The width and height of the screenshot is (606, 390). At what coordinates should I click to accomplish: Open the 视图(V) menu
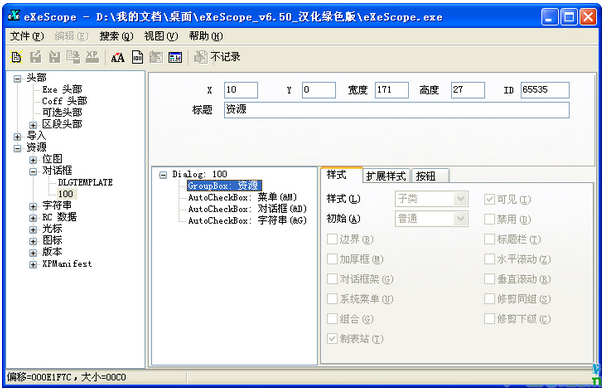point(161,36)
